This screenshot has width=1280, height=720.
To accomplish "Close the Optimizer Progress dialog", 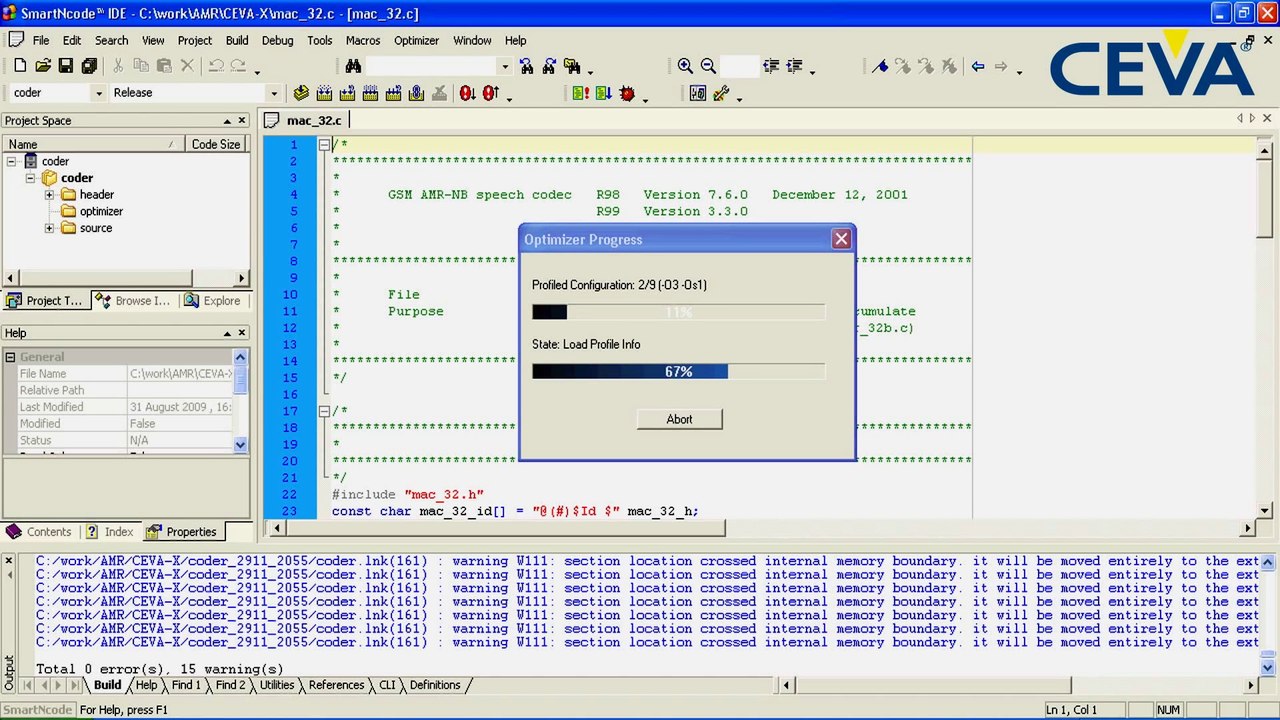I will pyautogui.click(x=841, y=239).
